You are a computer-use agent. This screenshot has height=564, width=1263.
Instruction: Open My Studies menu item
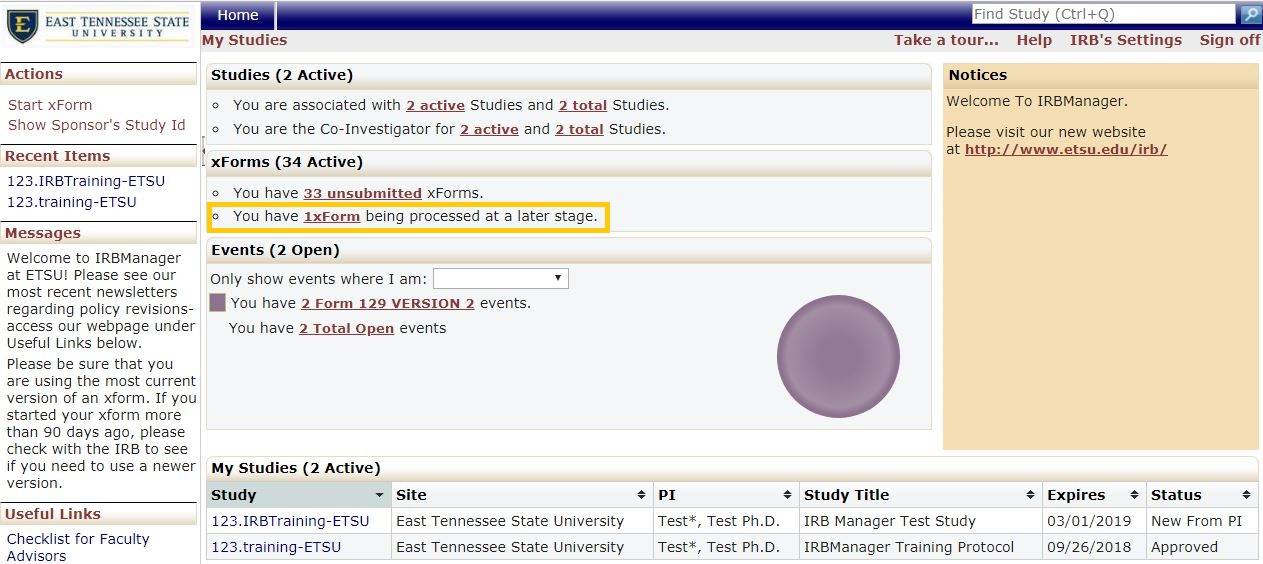244,40
